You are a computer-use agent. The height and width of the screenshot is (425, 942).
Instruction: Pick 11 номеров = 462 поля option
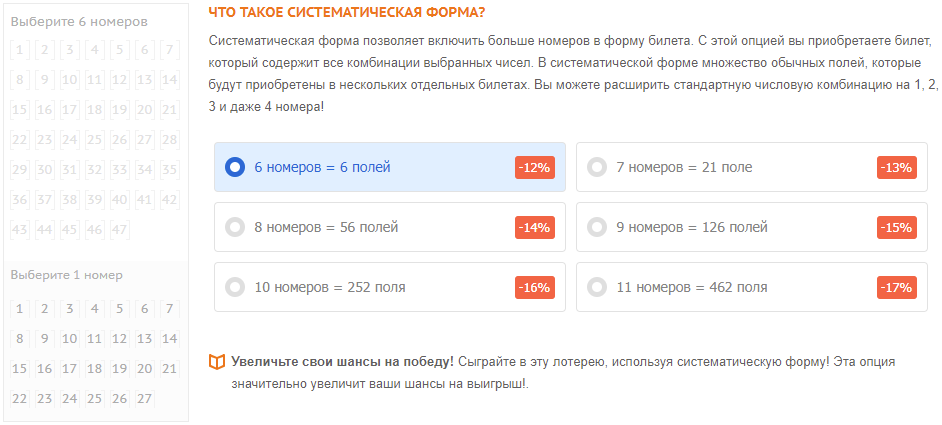[752, 287]
